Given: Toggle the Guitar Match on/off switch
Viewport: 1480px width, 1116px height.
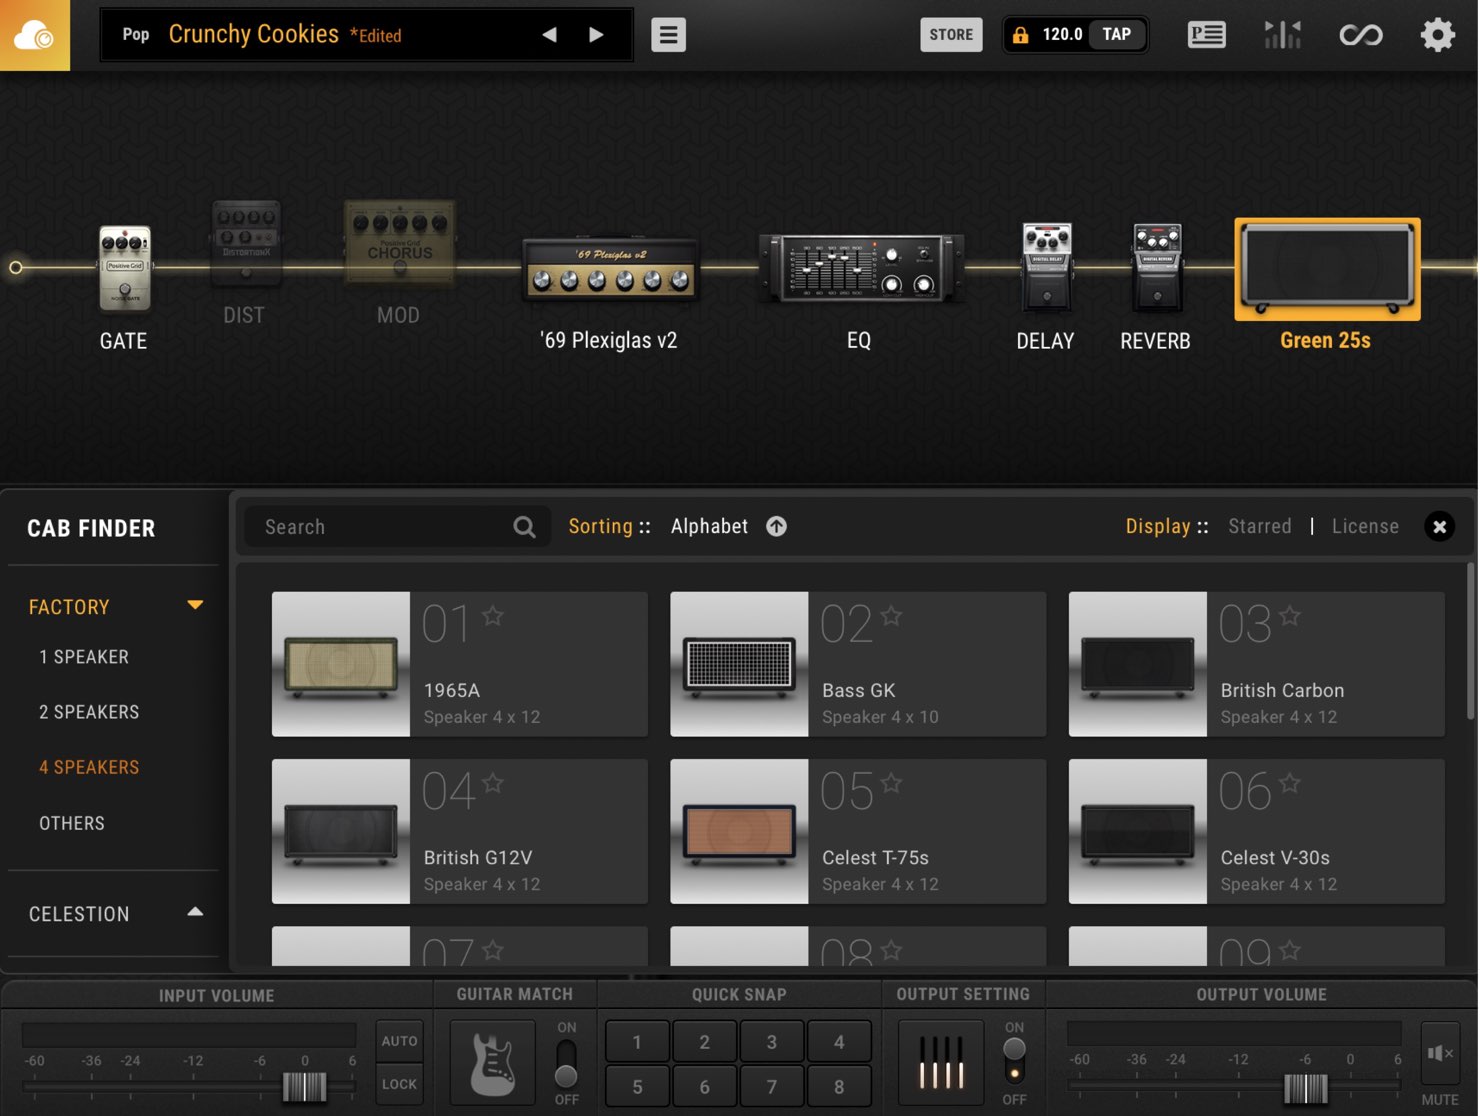Looking at the screenshot, I should 566,1063.
